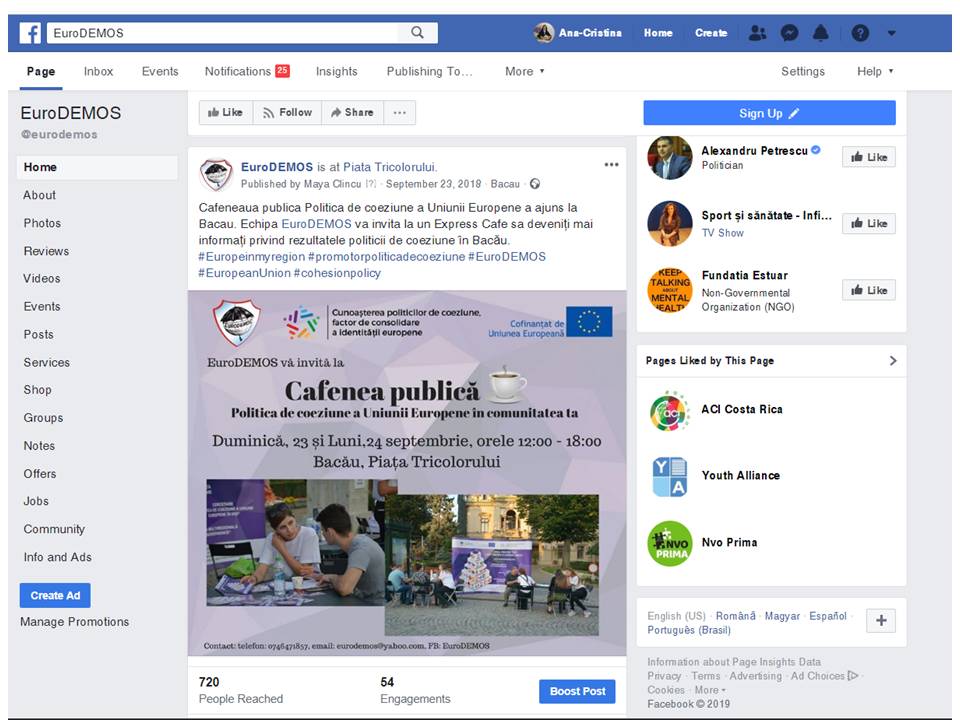Expand the account dropdown arrow in top bar
The height and width of the screenshot is (720, 960).
(x=891, y=33)
